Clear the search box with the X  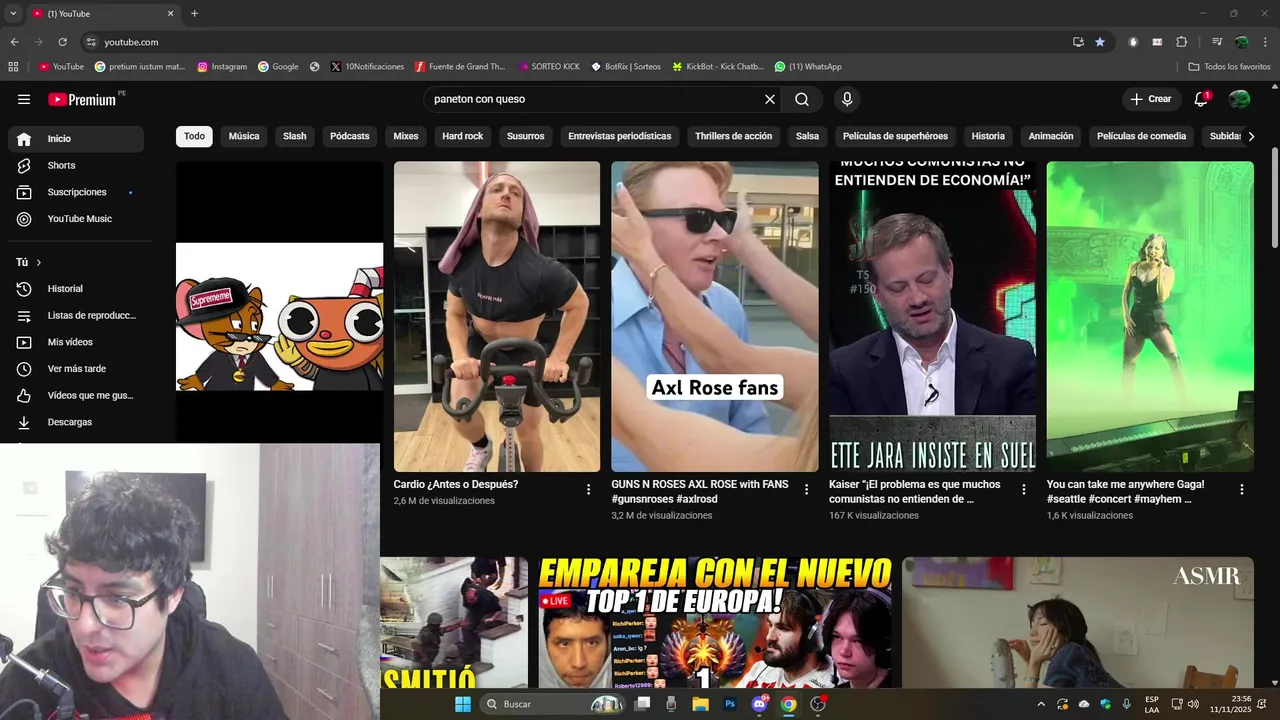pos(770,99)
